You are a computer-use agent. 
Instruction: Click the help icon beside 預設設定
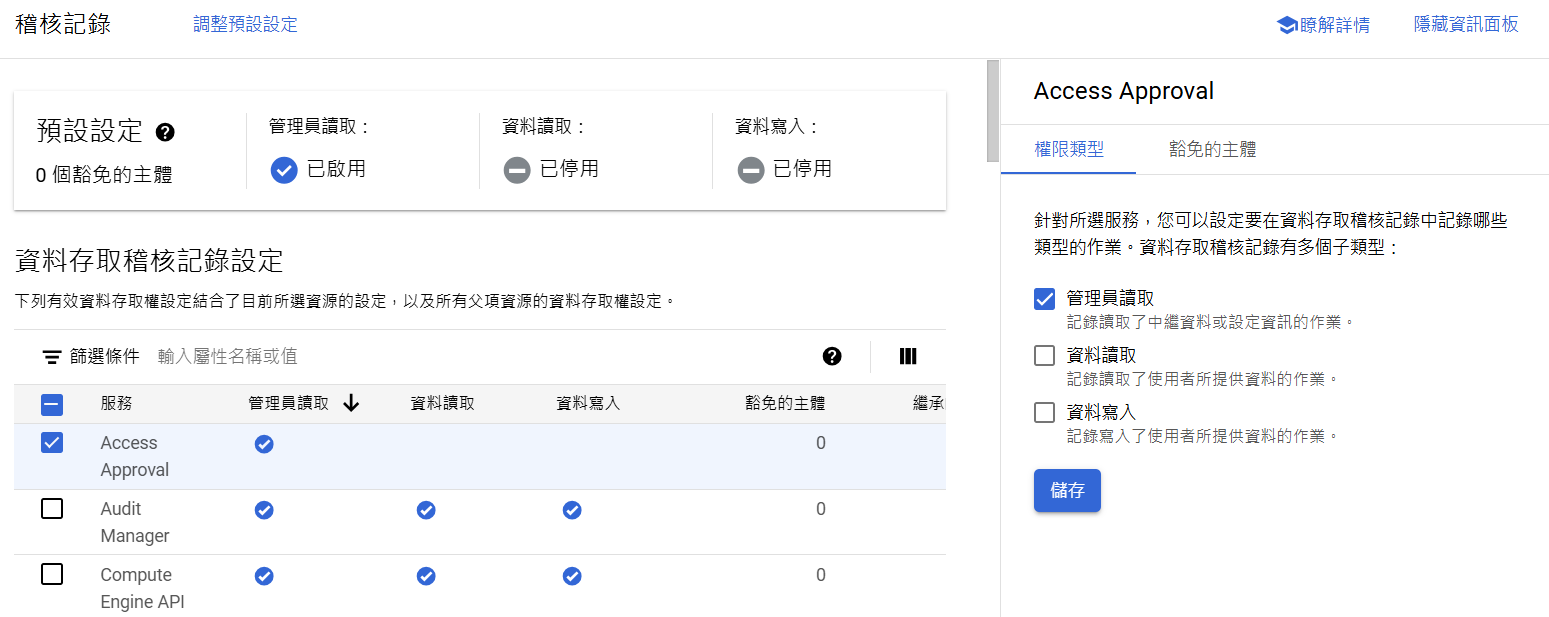click(x=166, y=132)
